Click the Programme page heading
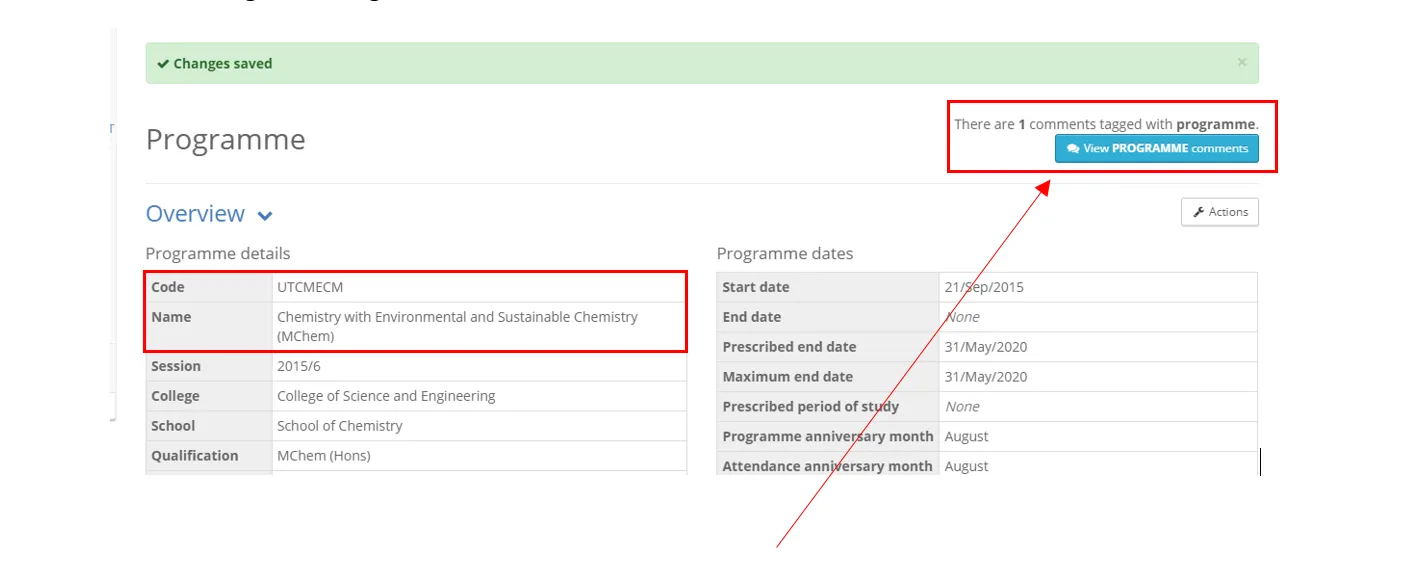The image size is (1403, 562). [225, 139]
